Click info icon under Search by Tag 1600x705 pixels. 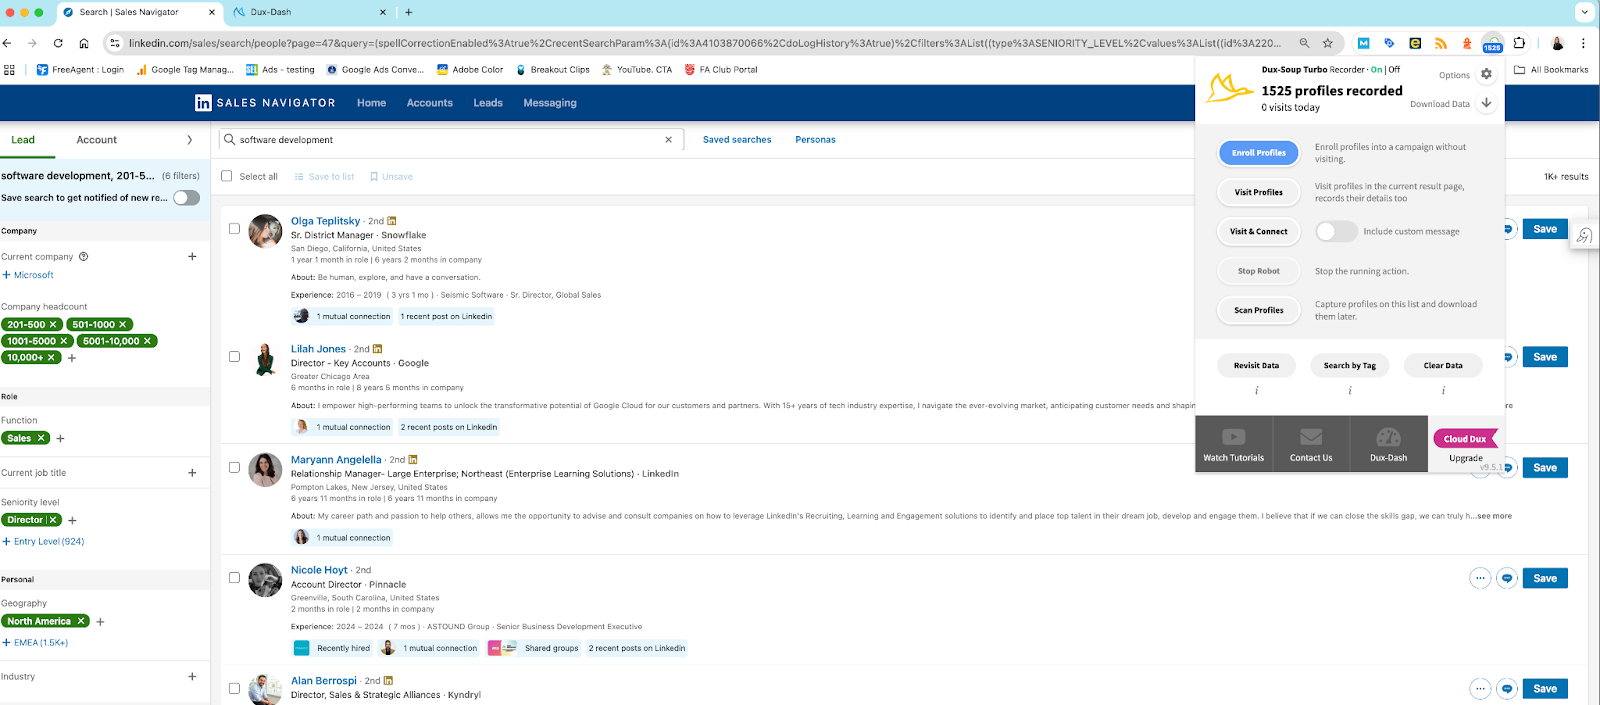point(1350,390)
